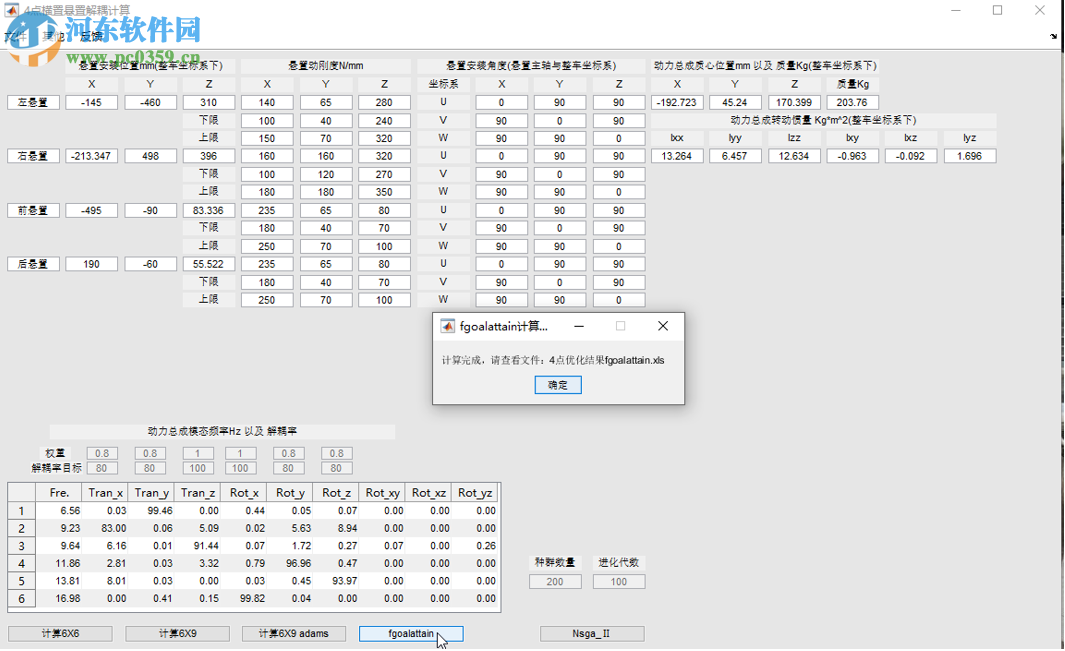1065x651 pixels.
Task: Click the fgoalattain optimization button
Action: click(x=411, y=634)
